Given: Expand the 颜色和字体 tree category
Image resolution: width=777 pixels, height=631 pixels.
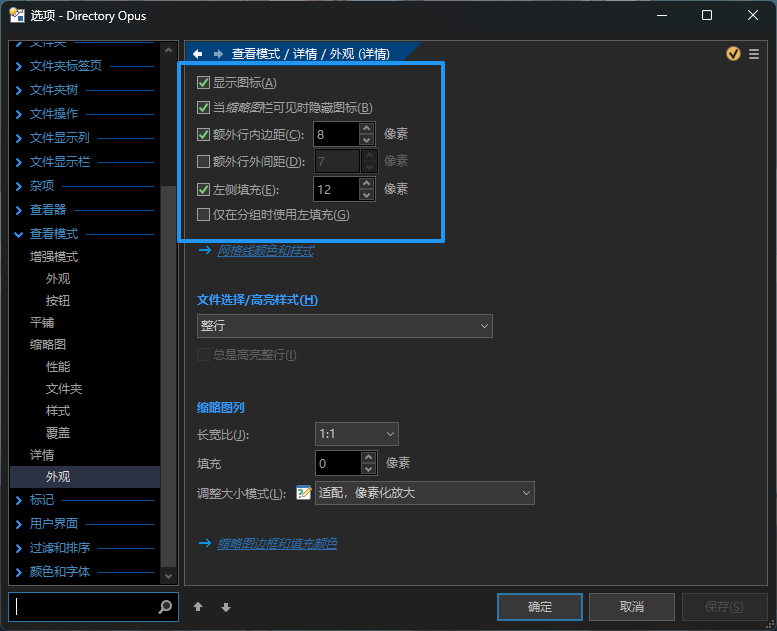Looking at the screenshot, I should 20,572.
